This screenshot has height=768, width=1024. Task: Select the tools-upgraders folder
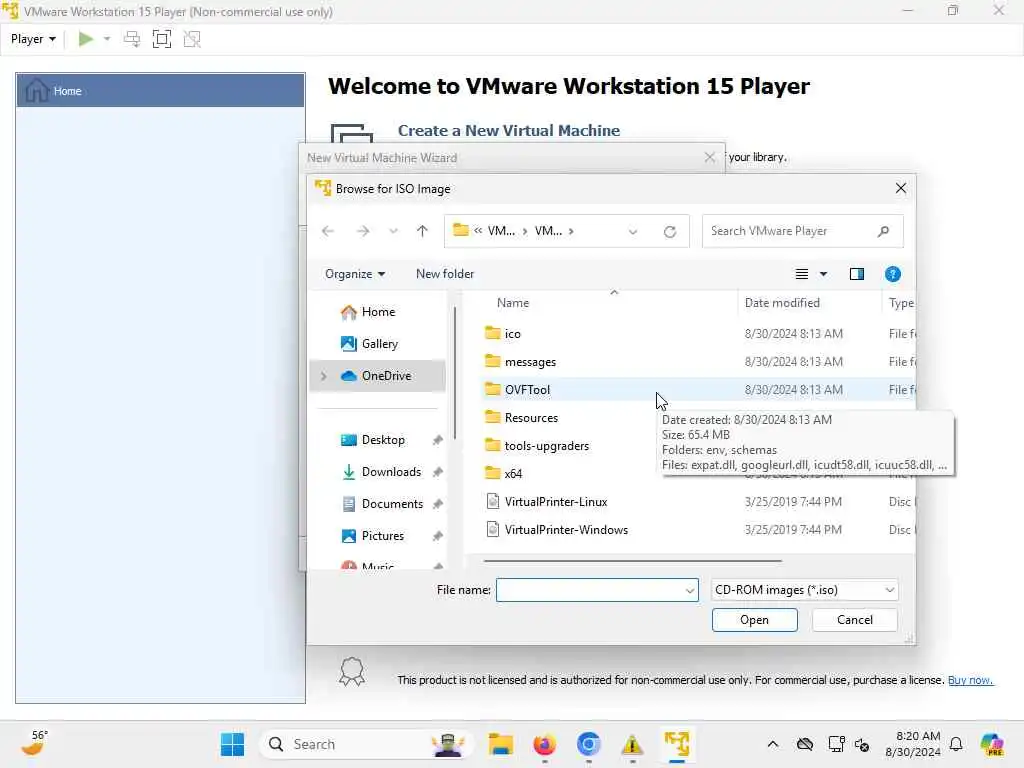point(547,446)
